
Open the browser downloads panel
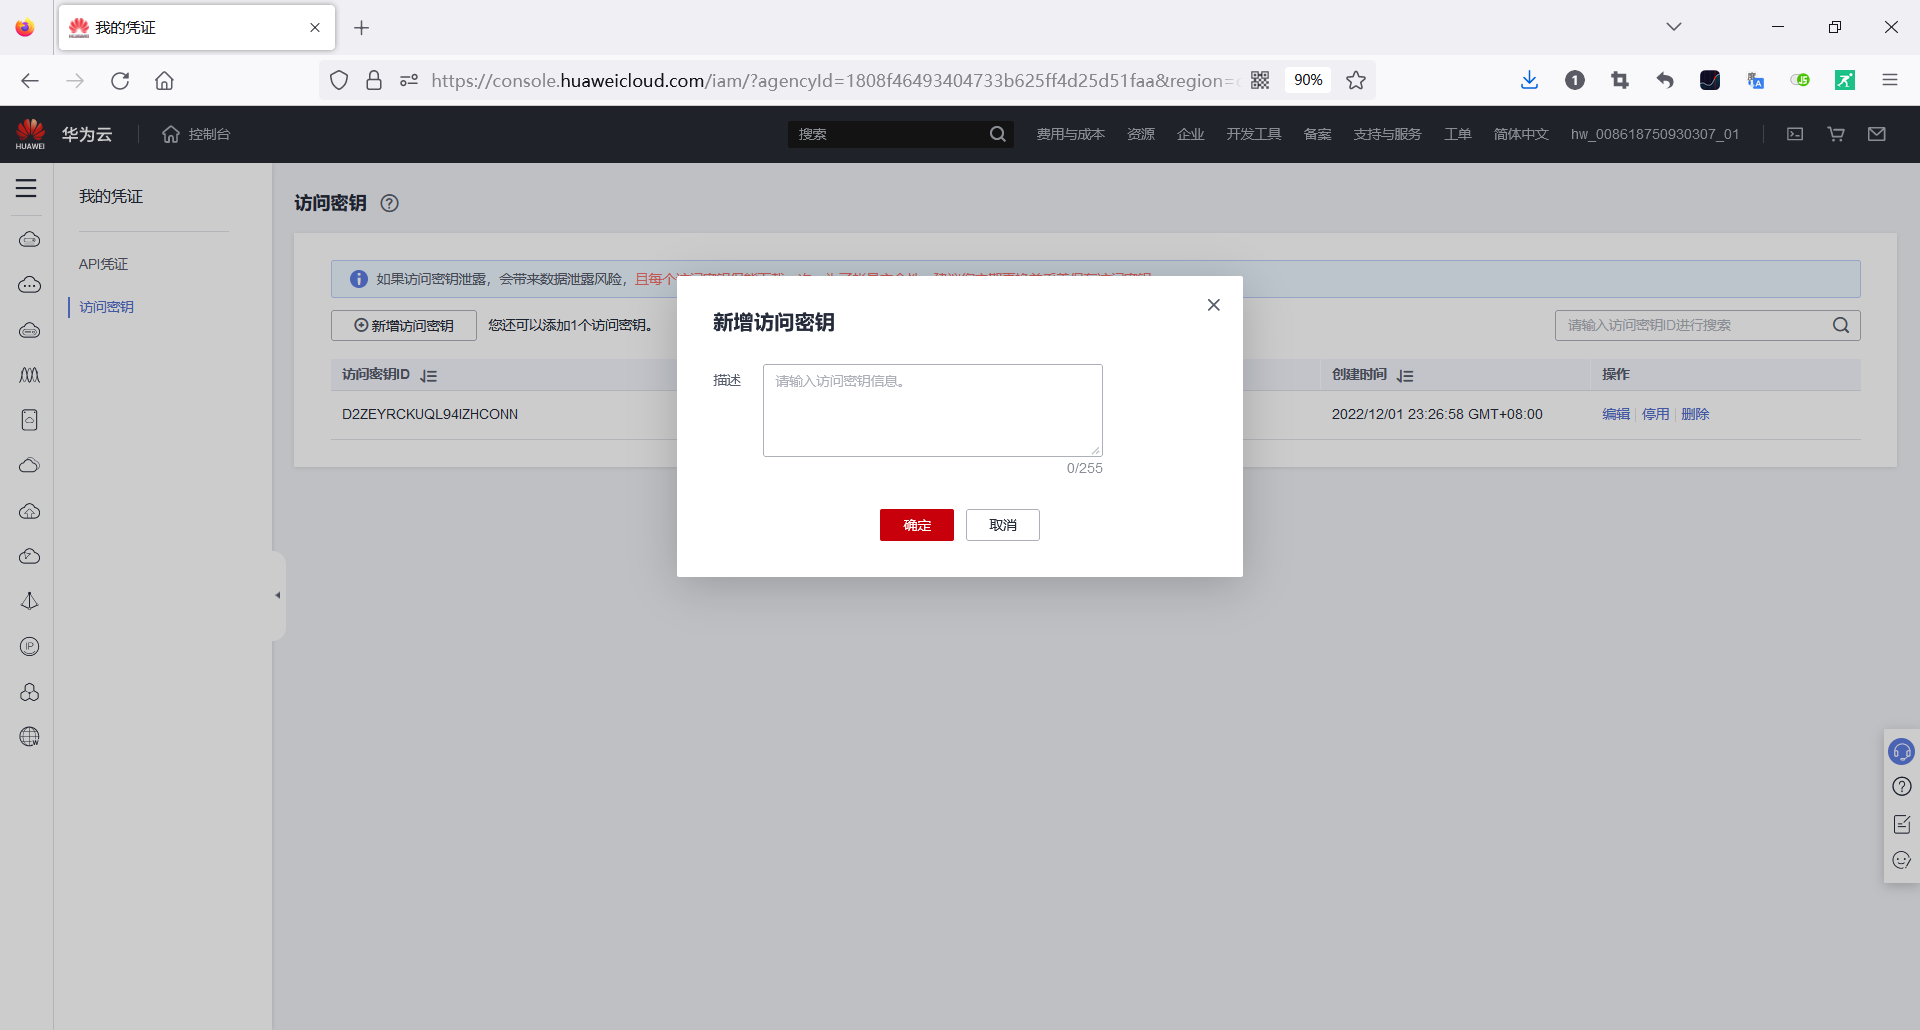click(x=1529, y=80)
